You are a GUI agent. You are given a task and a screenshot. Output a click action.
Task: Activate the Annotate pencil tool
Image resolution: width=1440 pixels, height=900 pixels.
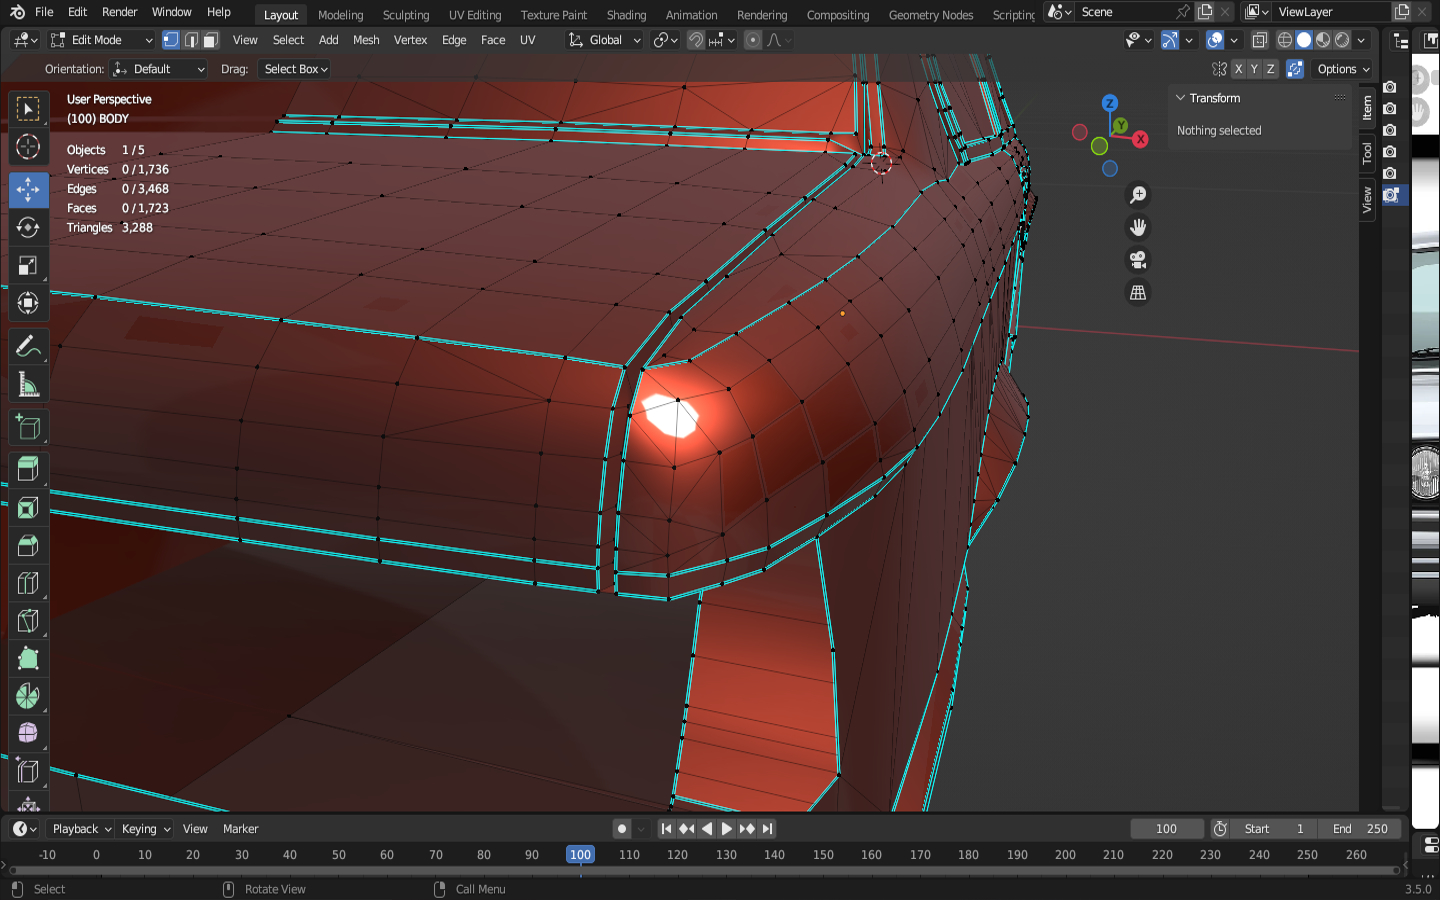click(x=28, y=347)
